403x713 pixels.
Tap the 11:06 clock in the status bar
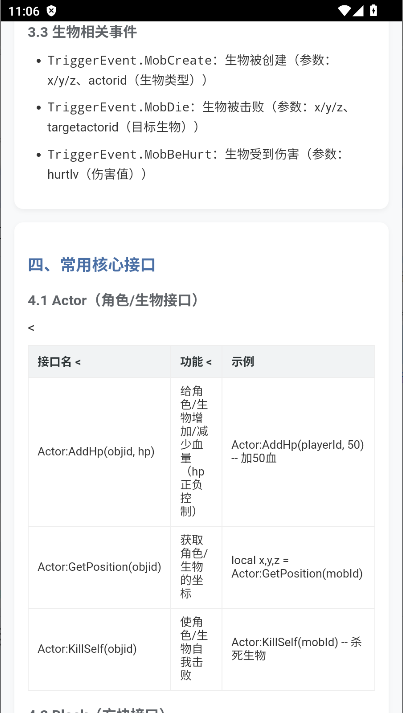coord(24,11)
